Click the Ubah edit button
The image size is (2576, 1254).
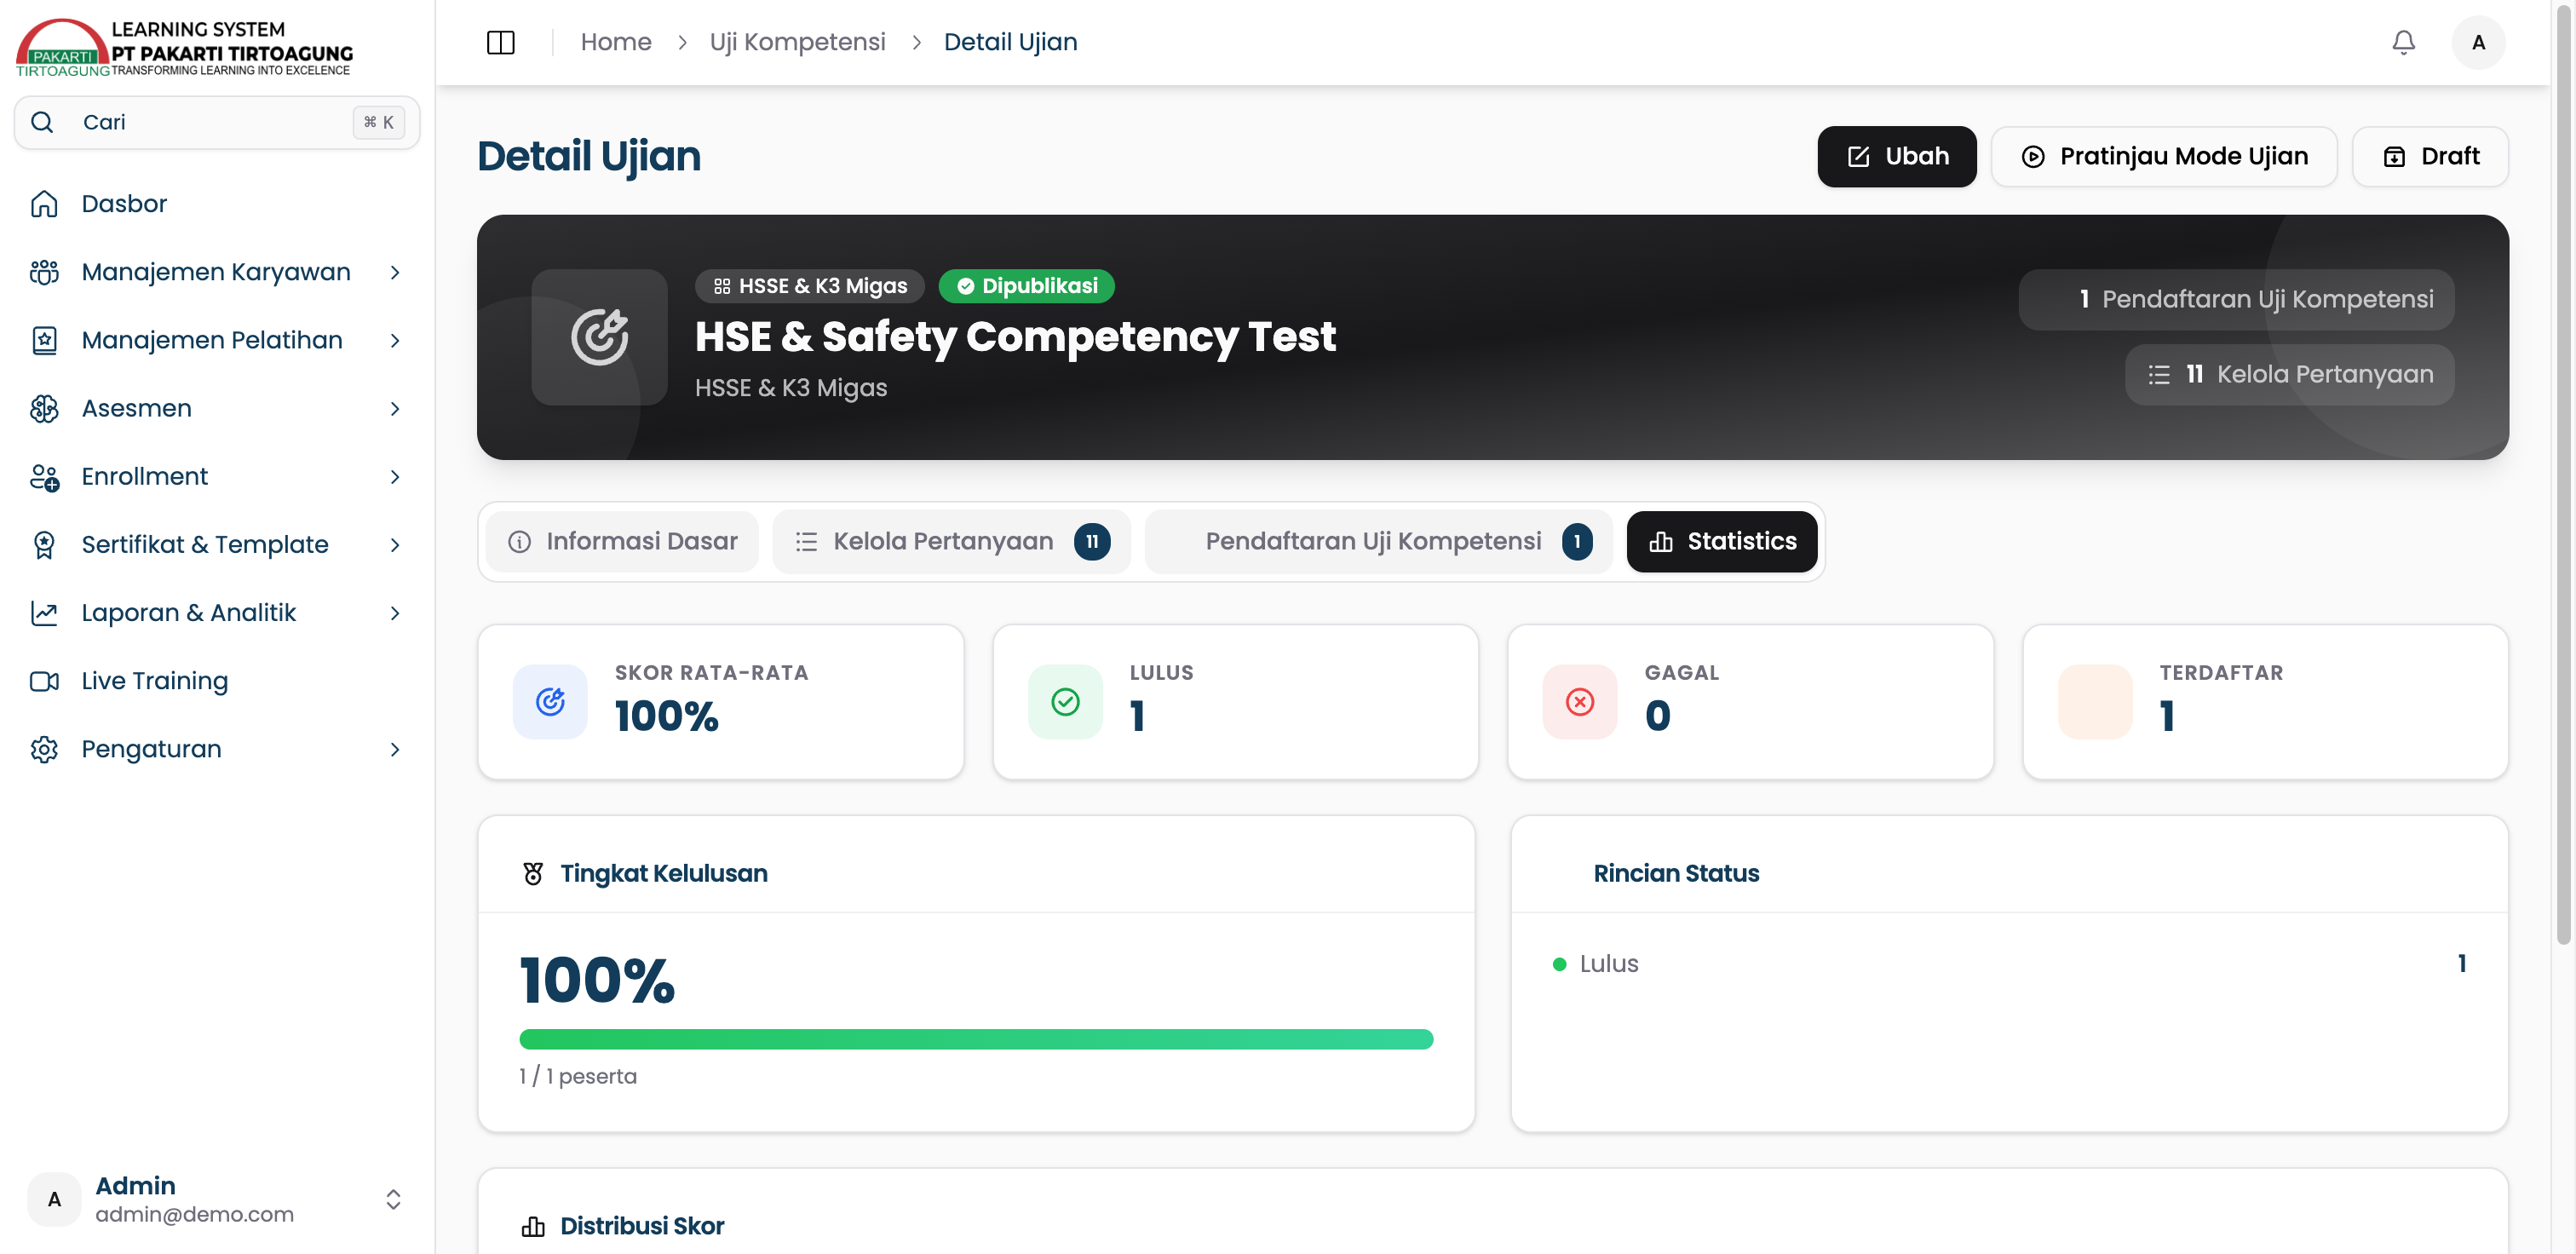point(1896,156)
